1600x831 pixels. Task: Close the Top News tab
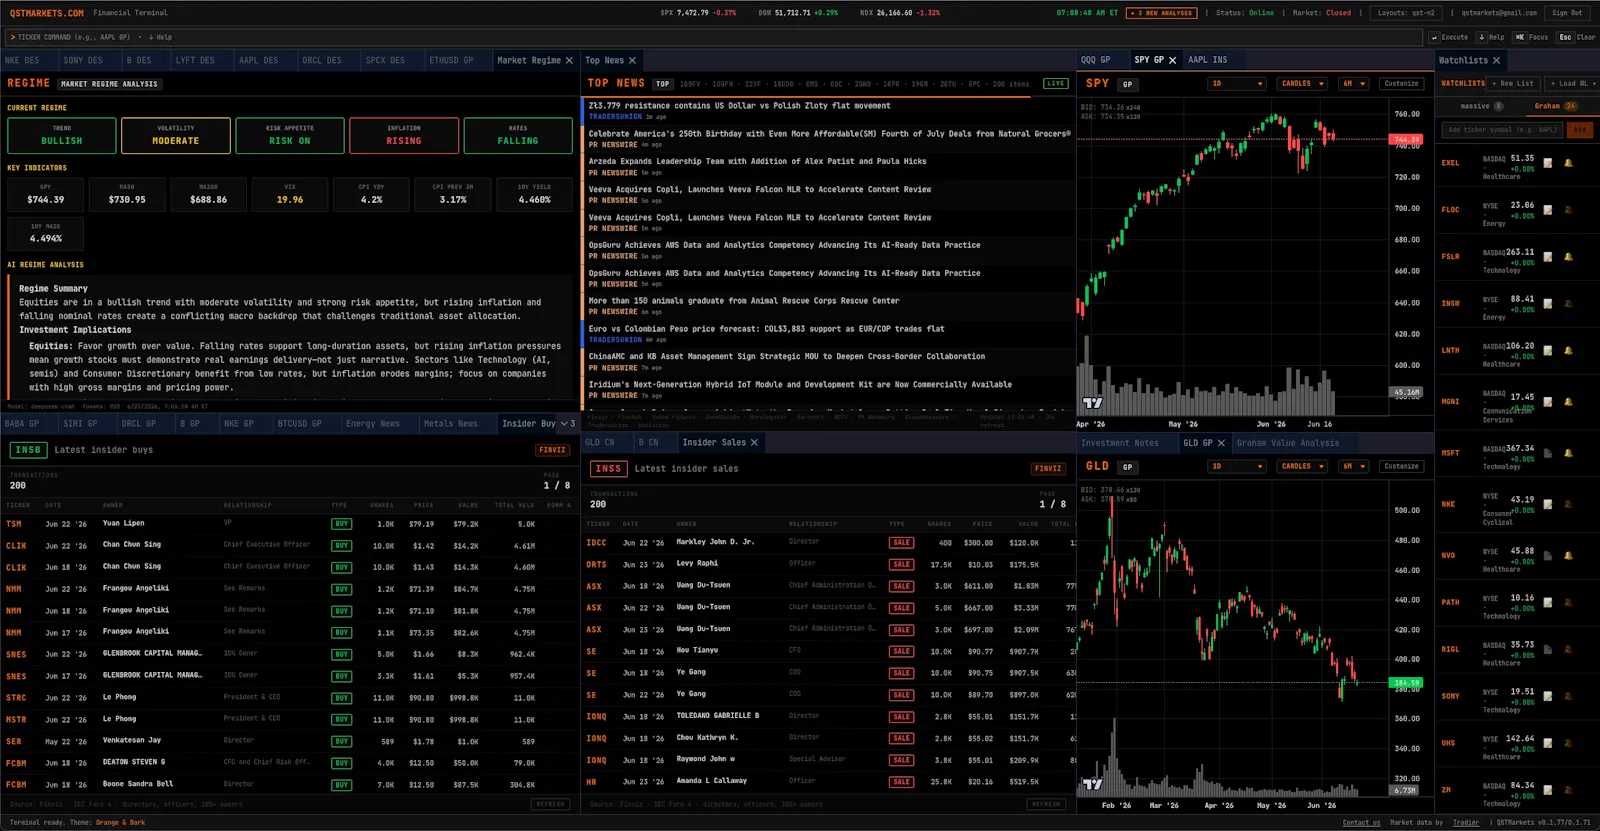pos(632,60)
